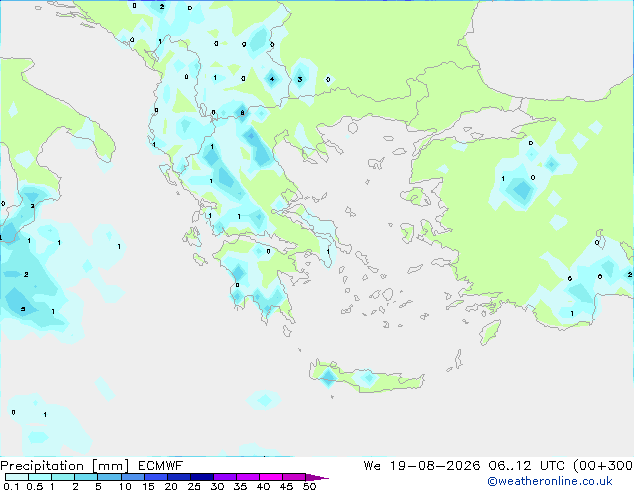Click the precipitation value 4 on the map

(272, 79)
